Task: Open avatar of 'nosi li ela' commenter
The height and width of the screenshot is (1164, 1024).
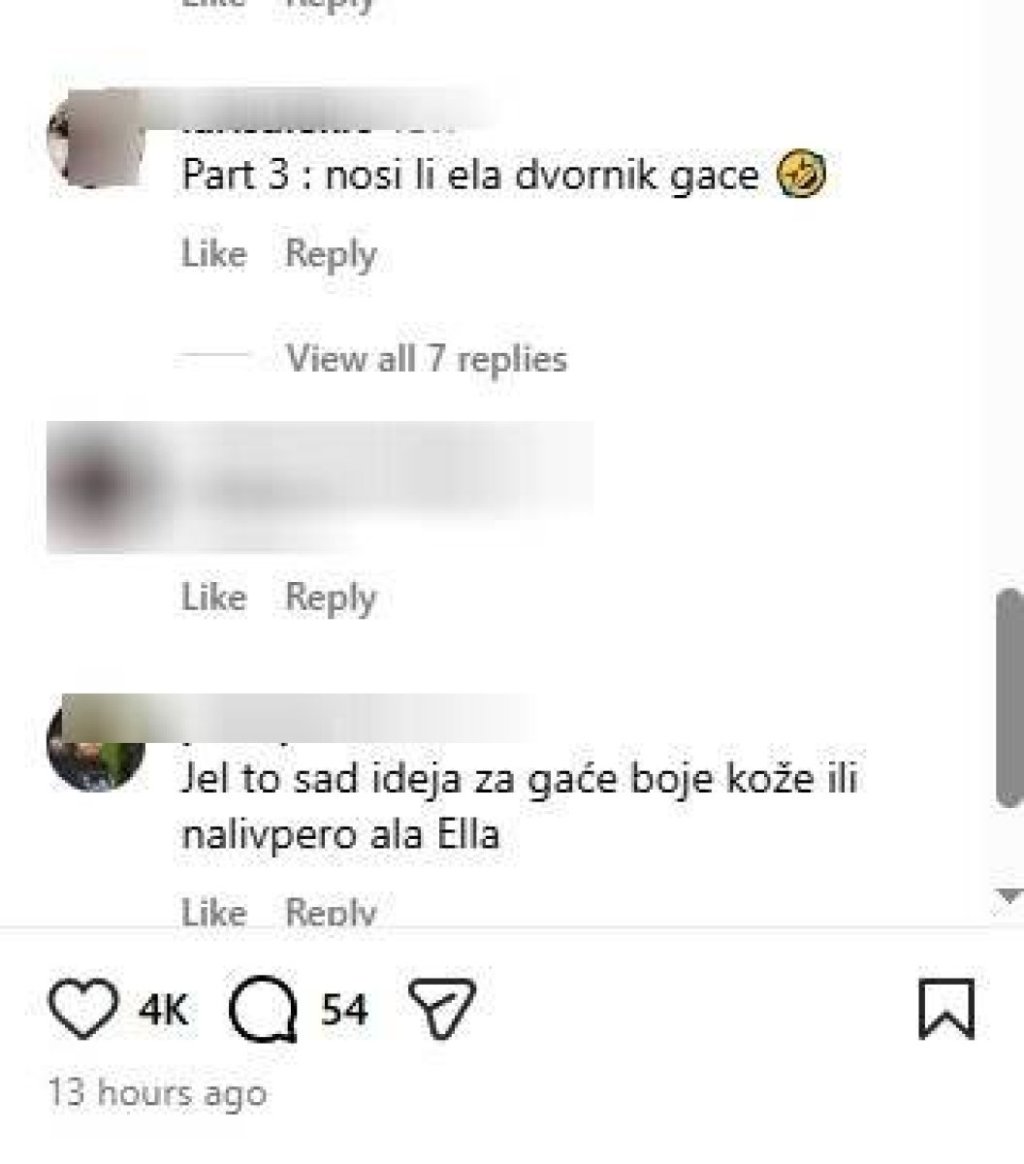Action: 95,138
